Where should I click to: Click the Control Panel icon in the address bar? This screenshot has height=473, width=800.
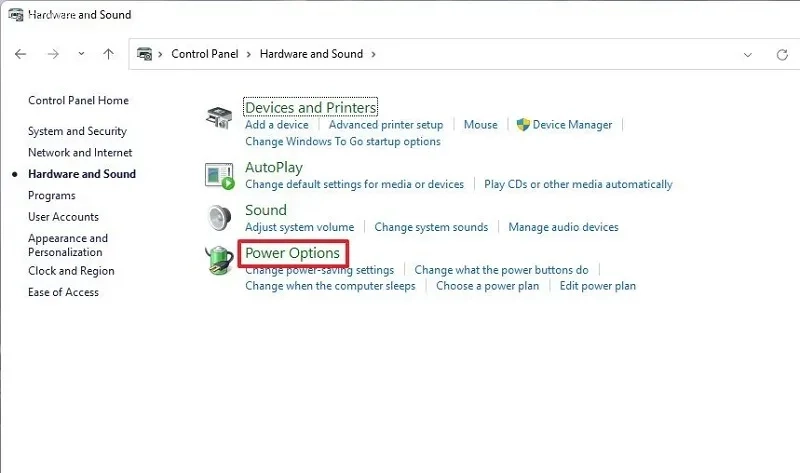(x=144, y=54)
